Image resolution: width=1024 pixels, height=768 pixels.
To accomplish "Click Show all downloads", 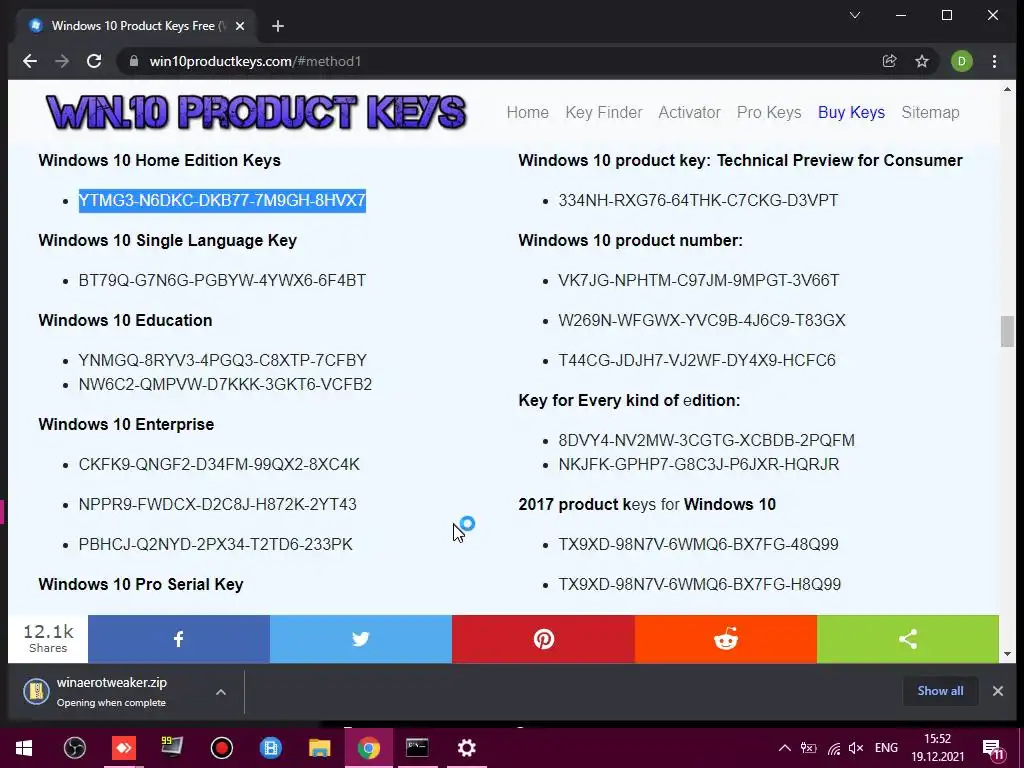I will pyautogui.click(x=940, y=691).
